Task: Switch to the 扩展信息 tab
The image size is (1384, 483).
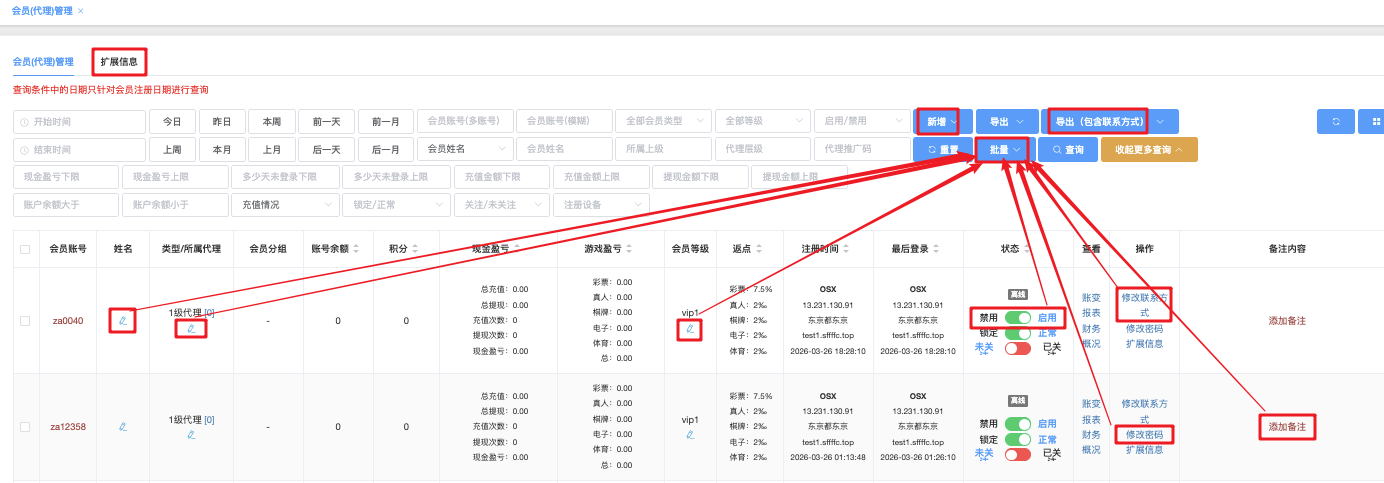Action: (x=119, y=62)
